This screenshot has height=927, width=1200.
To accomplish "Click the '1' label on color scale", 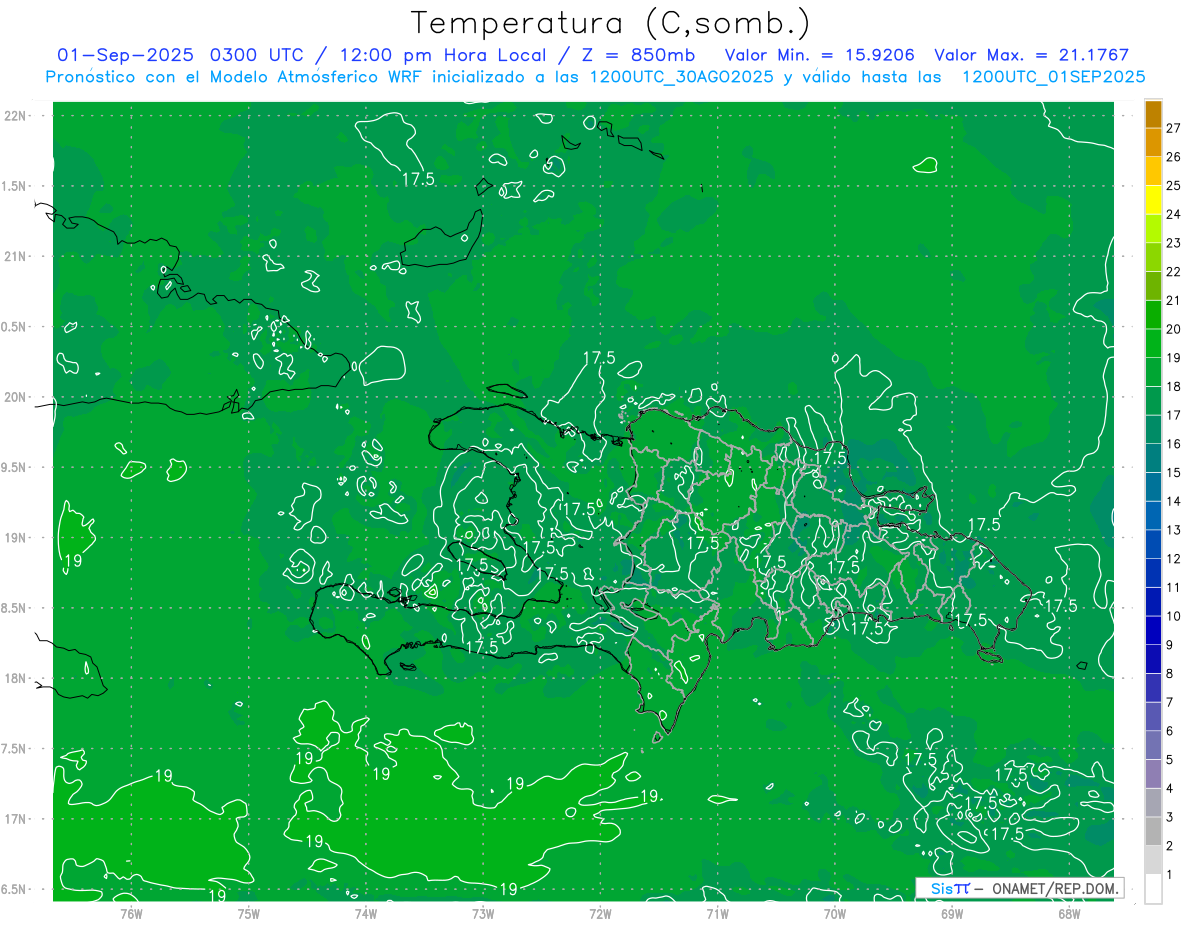I will [1171, 875].
